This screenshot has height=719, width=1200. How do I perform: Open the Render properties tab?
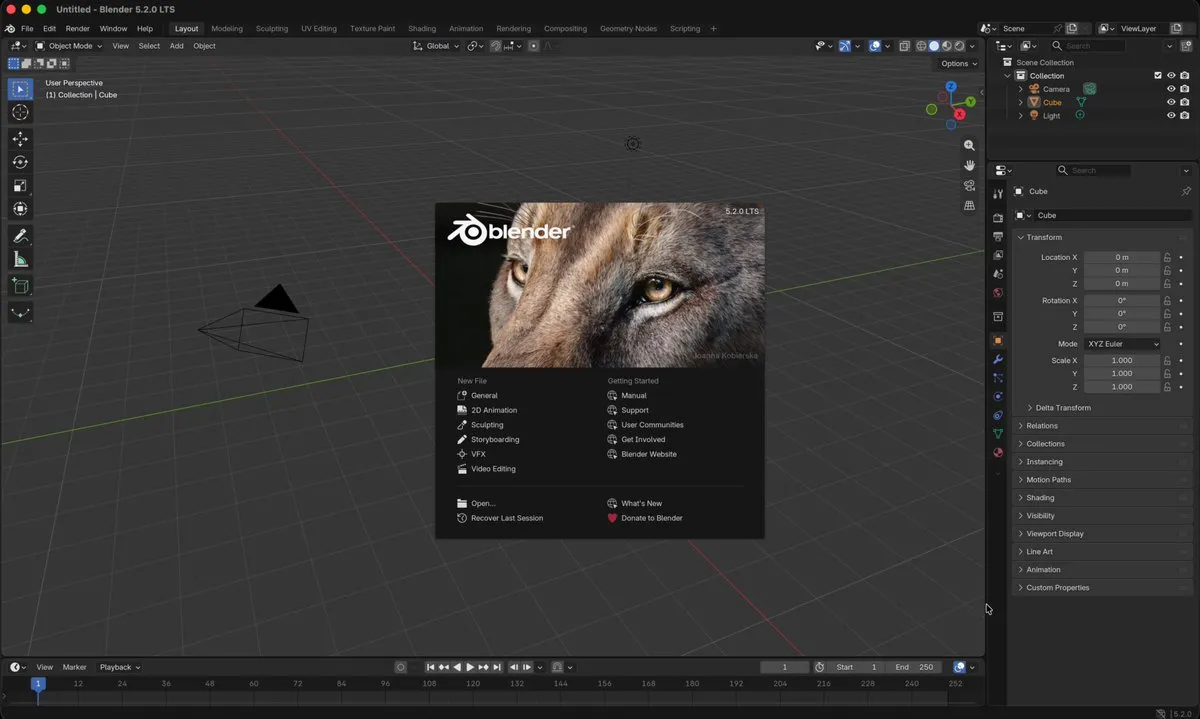pos(998,217)
